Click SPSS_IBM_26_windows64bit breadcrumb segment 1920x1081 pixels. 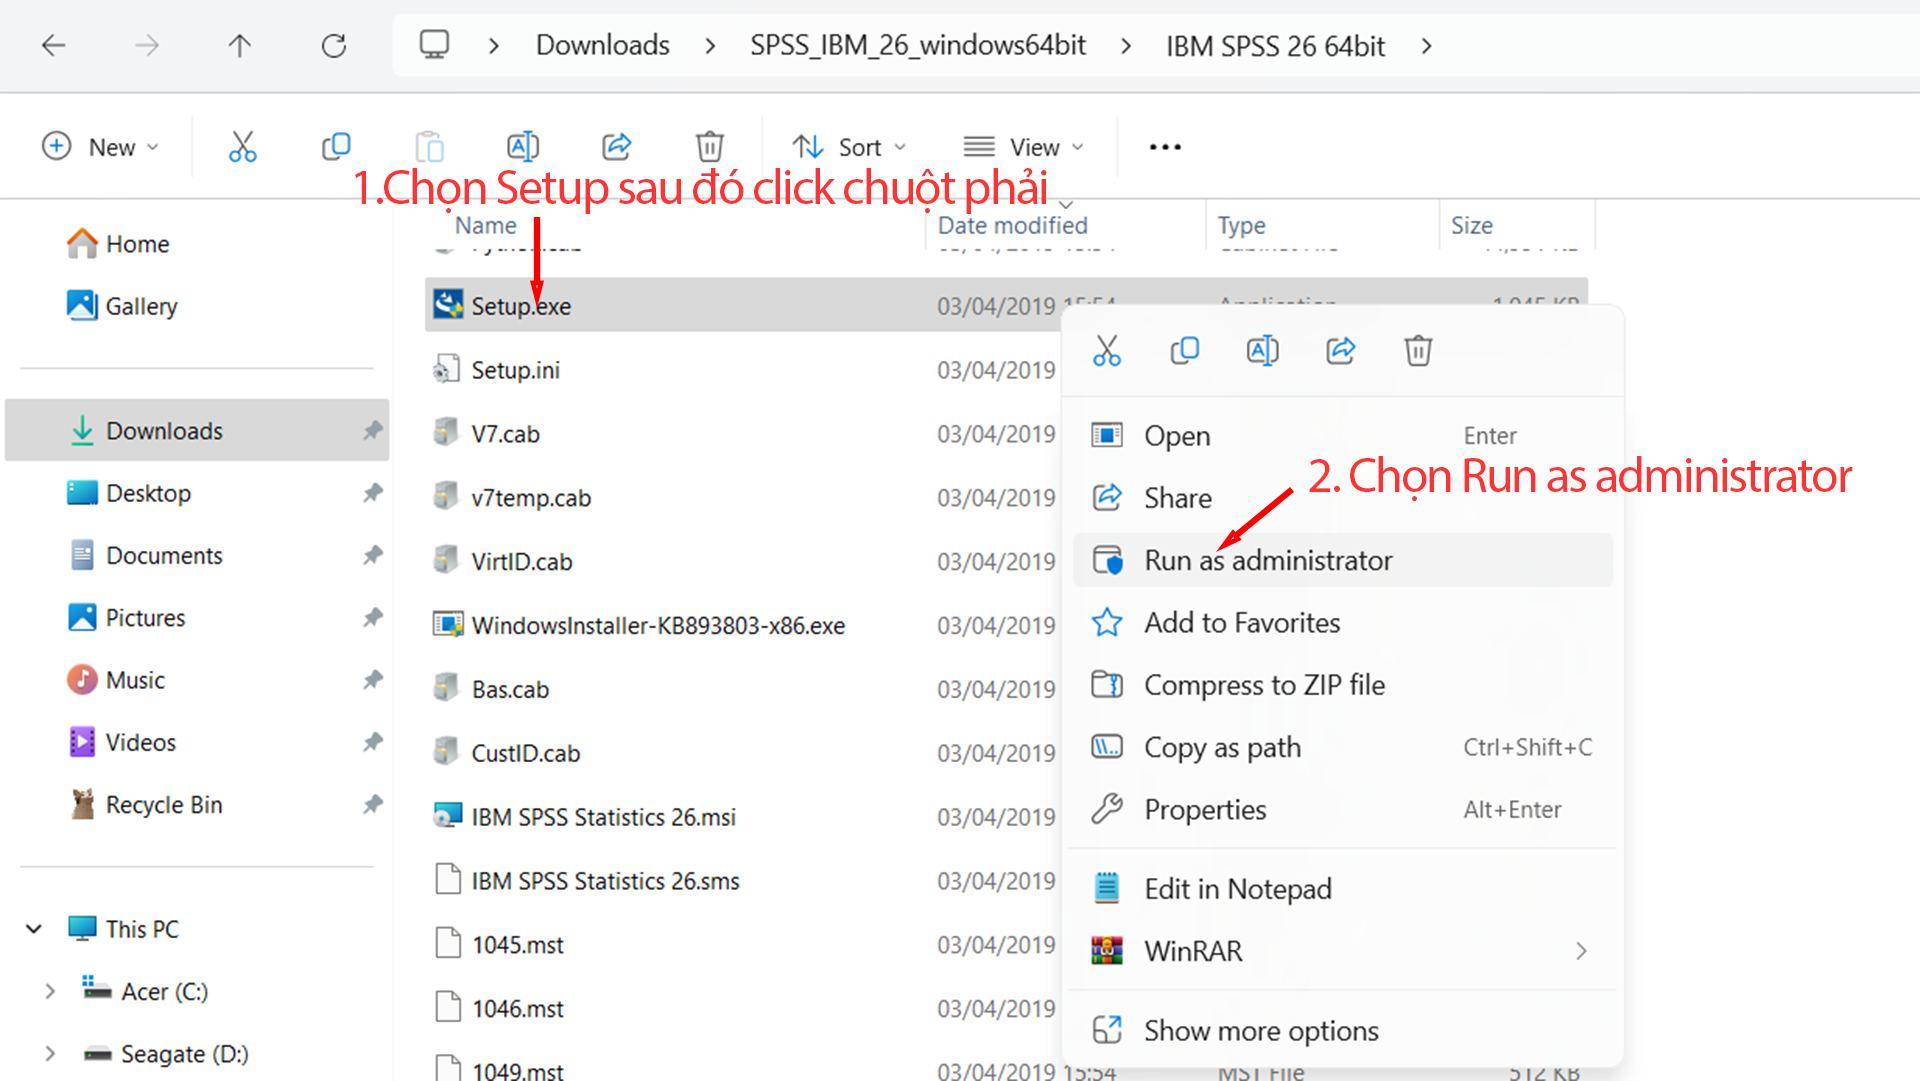918,45
